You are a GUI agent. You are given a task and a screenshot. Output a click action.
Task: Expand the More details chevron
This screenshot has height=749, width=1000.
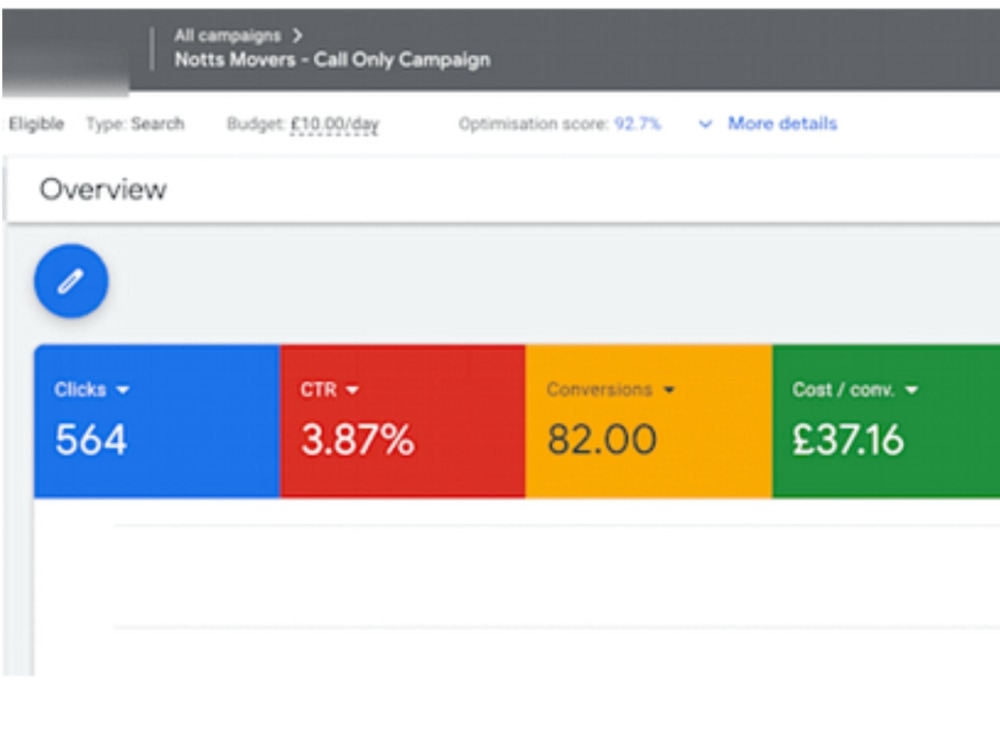pyautogui.click(x=705, y=124)
